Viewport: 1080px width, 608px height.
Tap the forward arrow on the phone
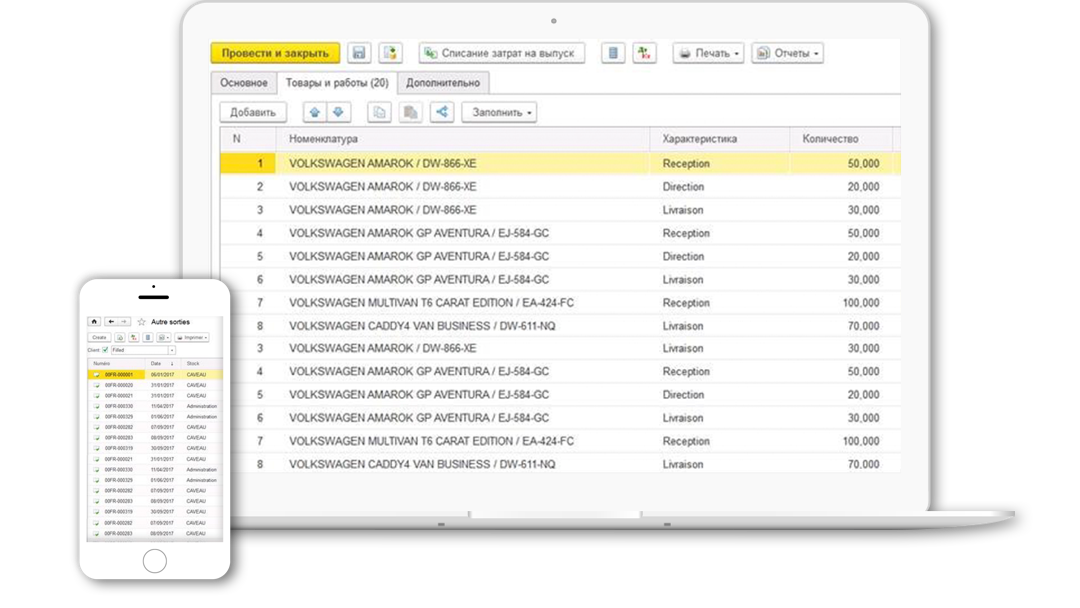click(124, 322)
